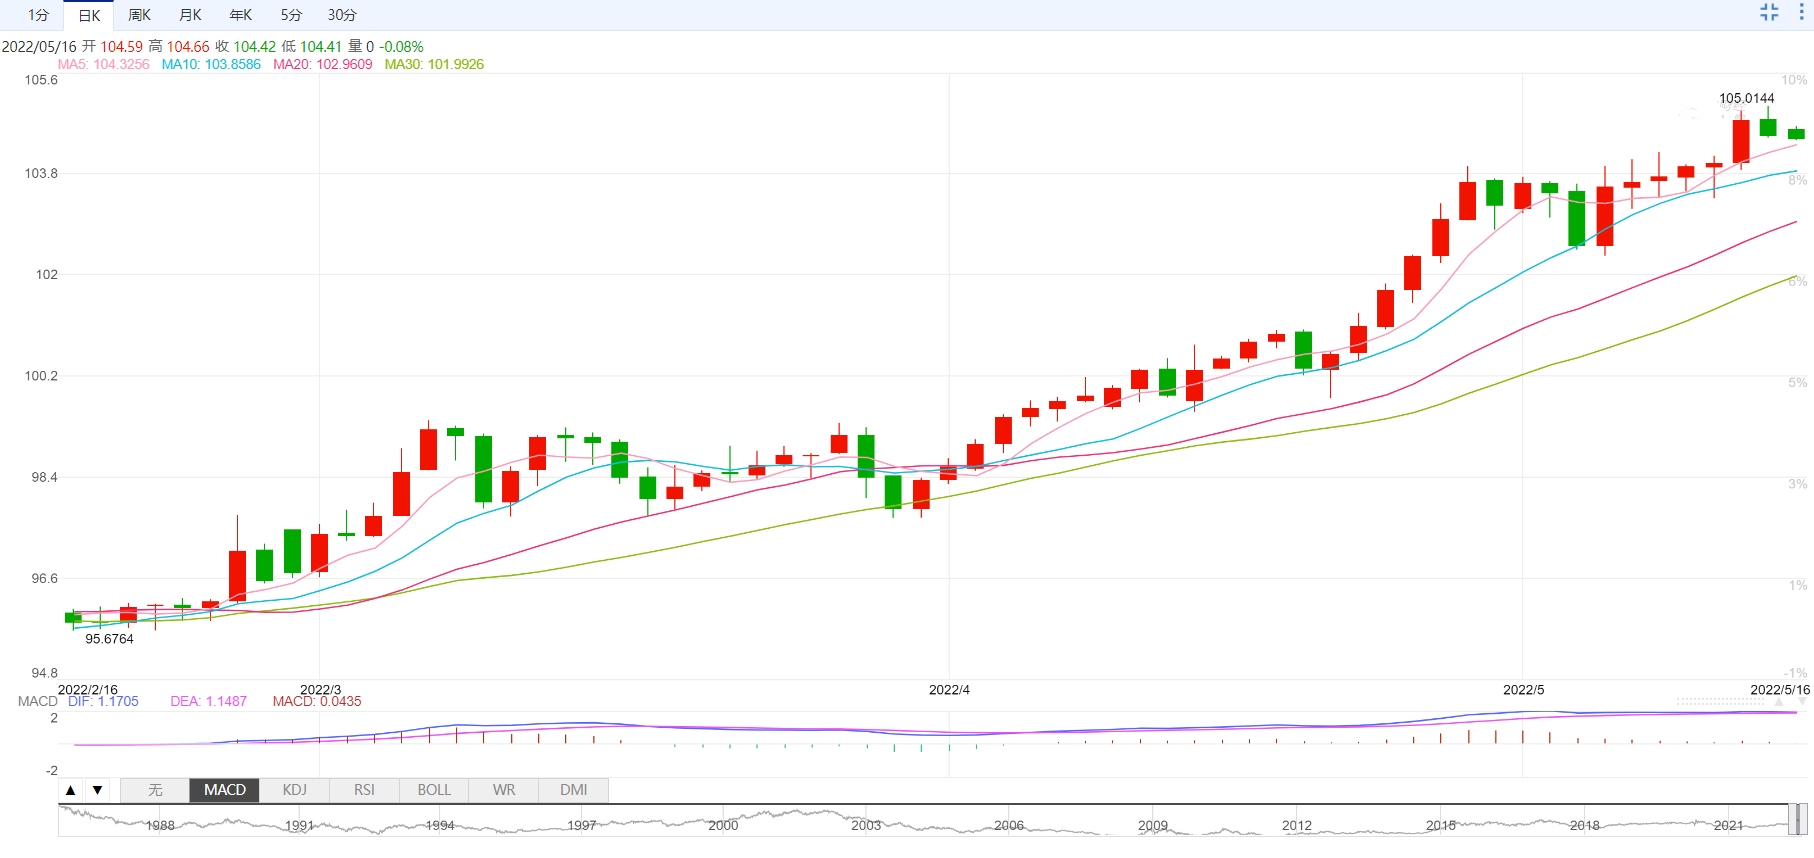Click year 2003 on the overview timeline
This screenshot has height=858, width=1814.
[866, 826]
